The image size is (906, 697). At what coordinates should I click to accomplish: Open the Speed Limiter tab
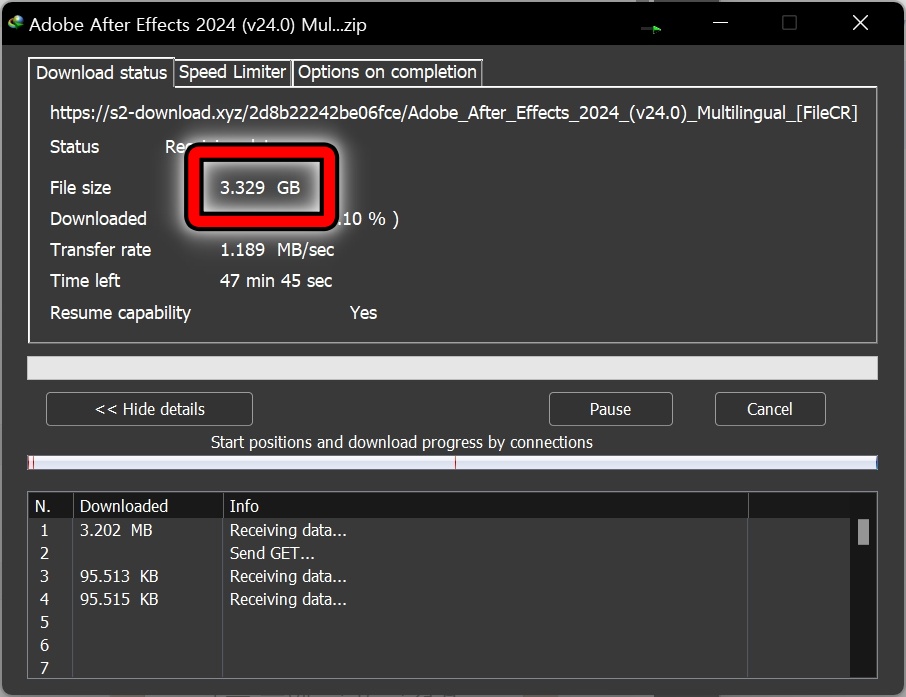[232, 72]
